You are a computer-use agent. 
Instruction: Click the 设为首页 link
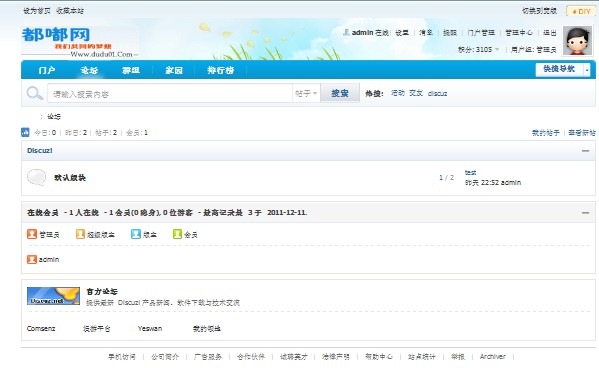click(x=37, y=11)
